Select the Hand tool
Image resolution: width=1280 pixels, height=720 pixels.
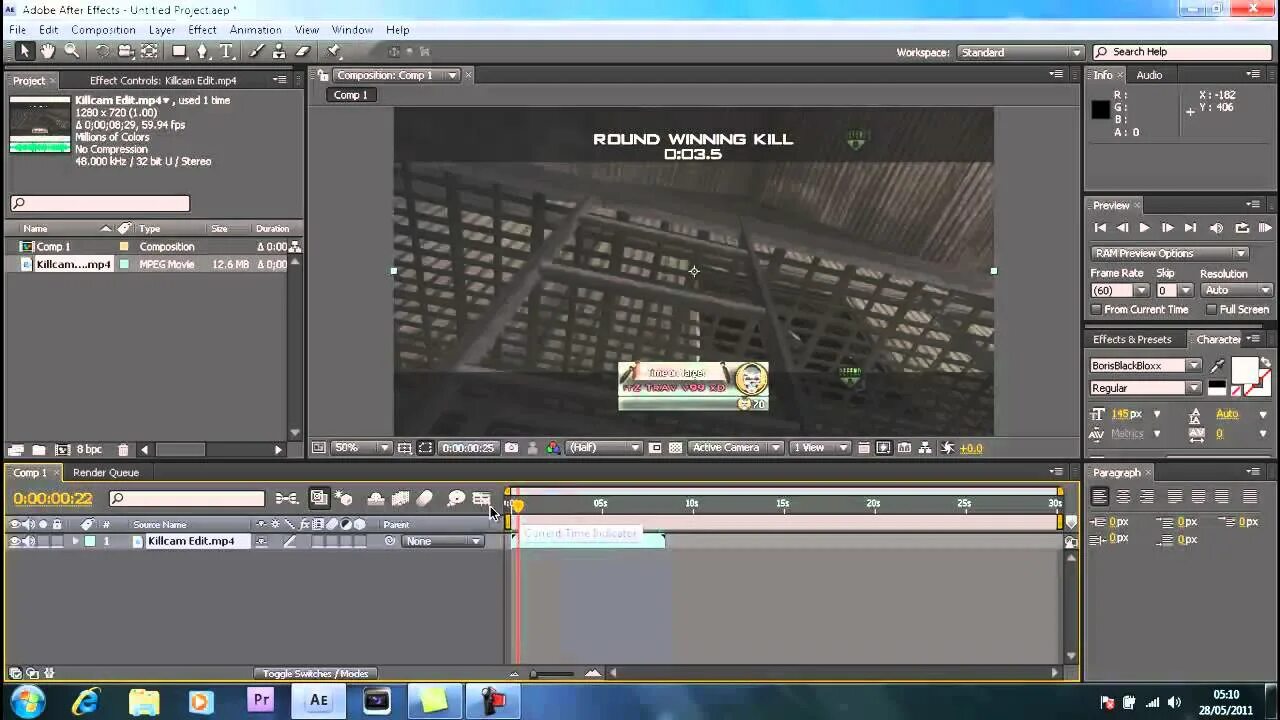pyautogui.click(x=48, y=51)
